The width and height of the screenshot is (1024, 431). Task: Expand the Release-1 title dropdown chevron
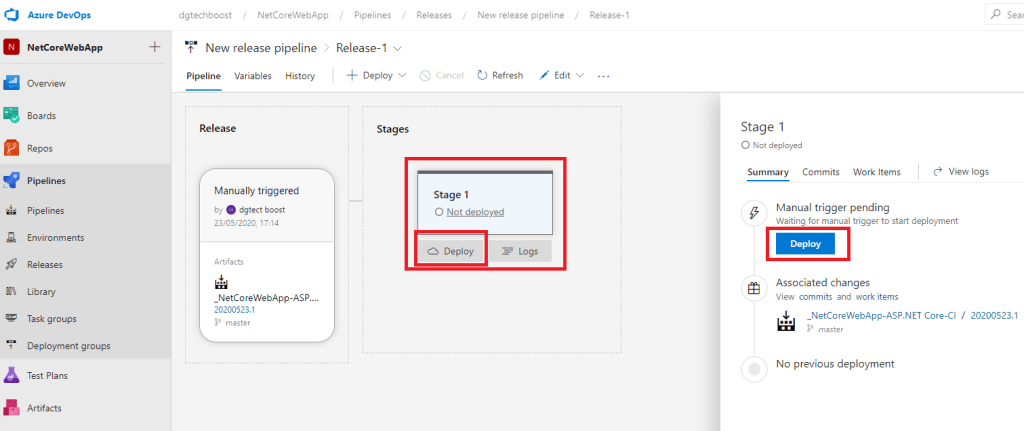[x=398, y=48]
